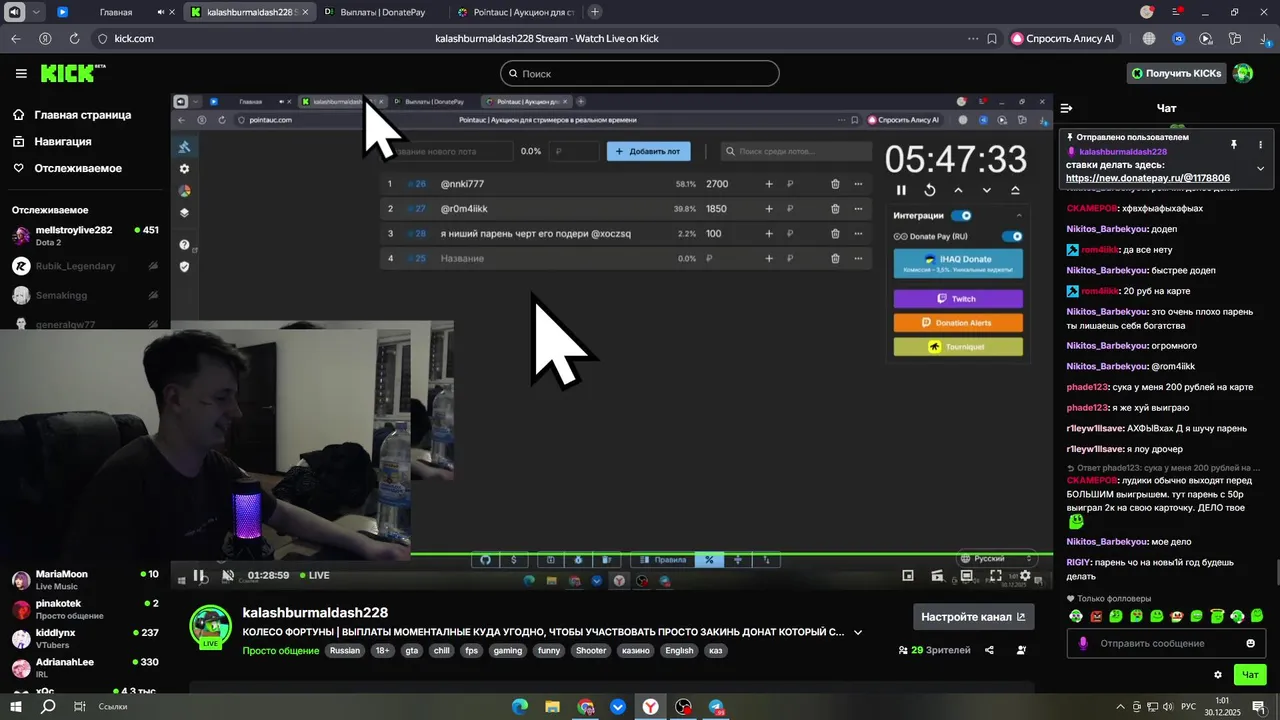Viewport: 1280px width, 720px height.
Task: Open kiddlynx channel in sidebar
Action: point(85,638)
